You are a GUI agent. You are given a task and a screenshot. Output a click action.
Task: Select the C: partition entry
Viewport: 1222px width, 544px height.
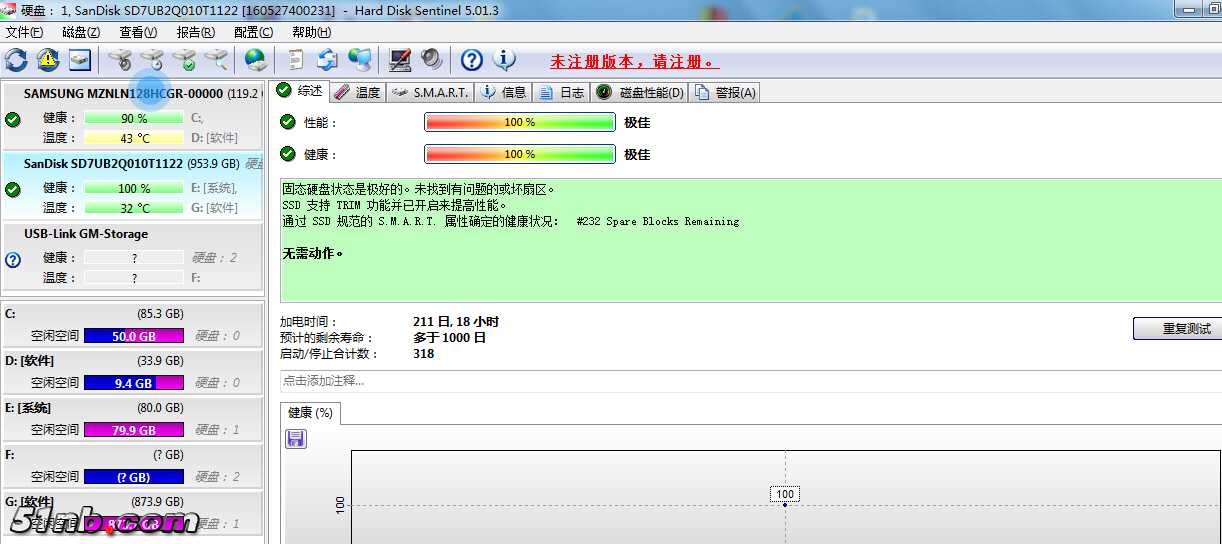point(132,324)
